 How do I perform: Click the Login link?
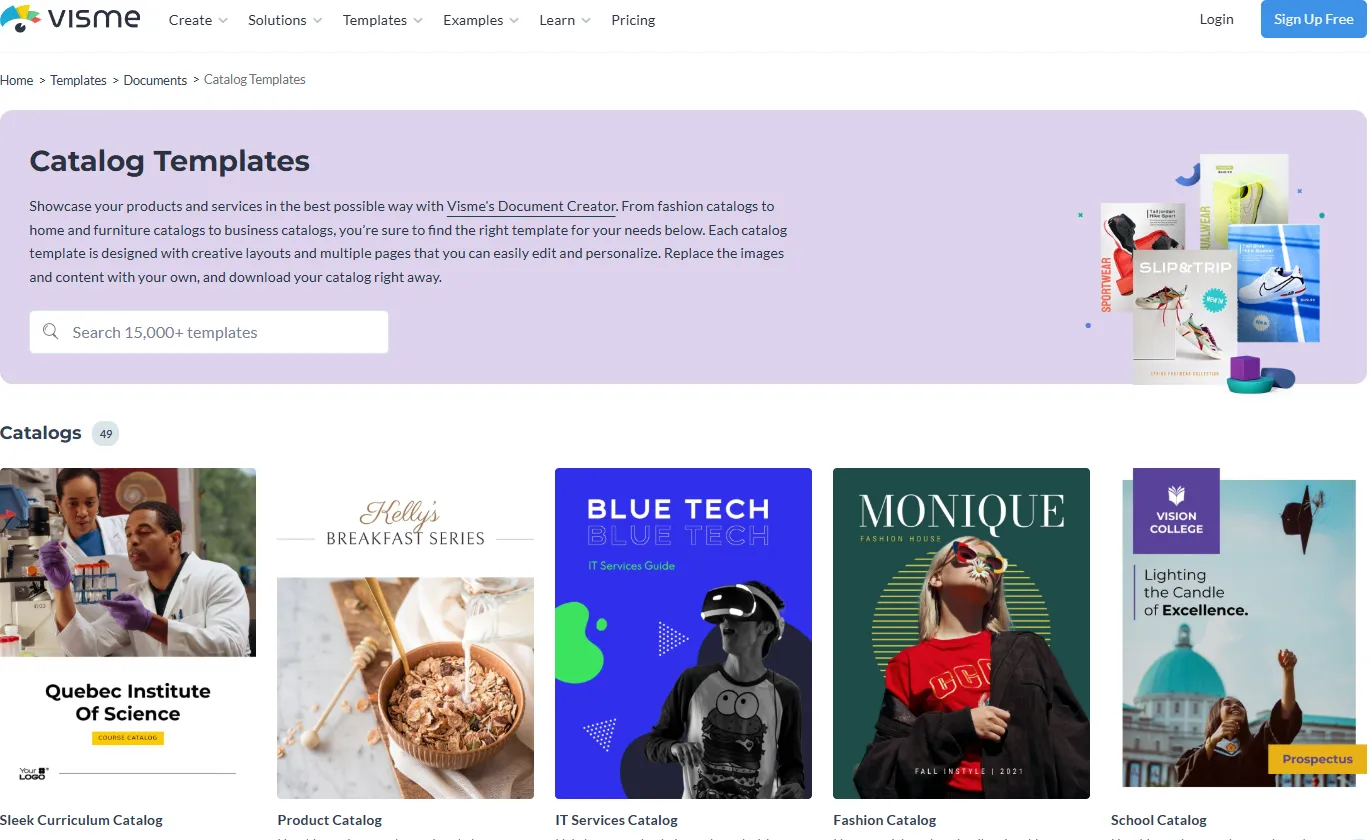[x=1216, y=19]
